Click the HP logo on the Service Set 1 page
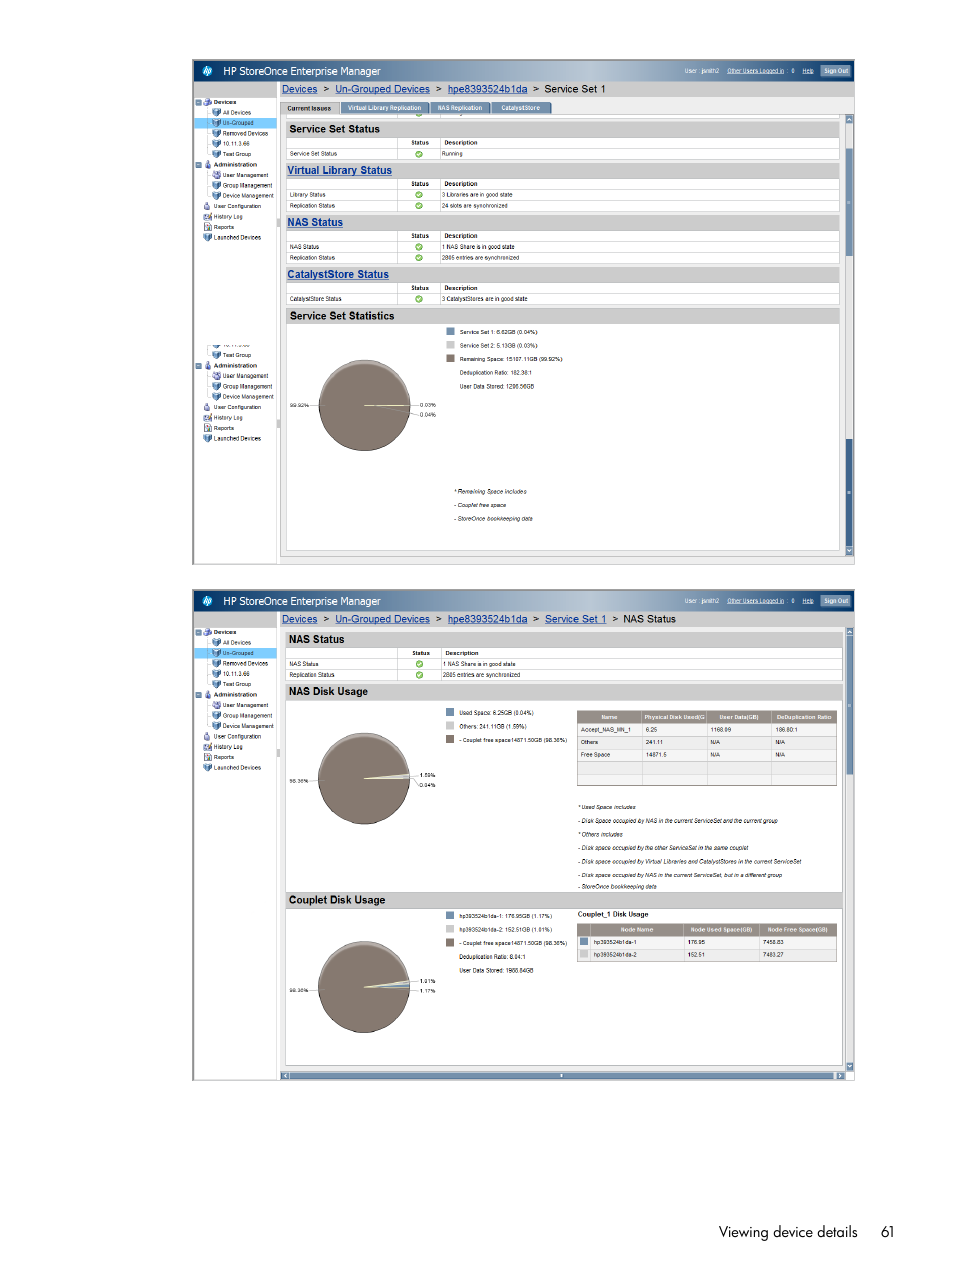 click(208, 71)
